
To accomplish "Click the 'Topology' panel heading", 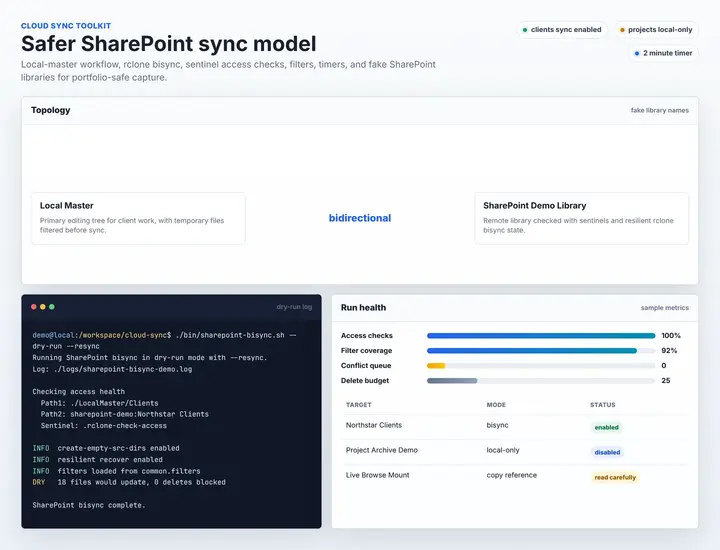I will [x=51, y=110].
